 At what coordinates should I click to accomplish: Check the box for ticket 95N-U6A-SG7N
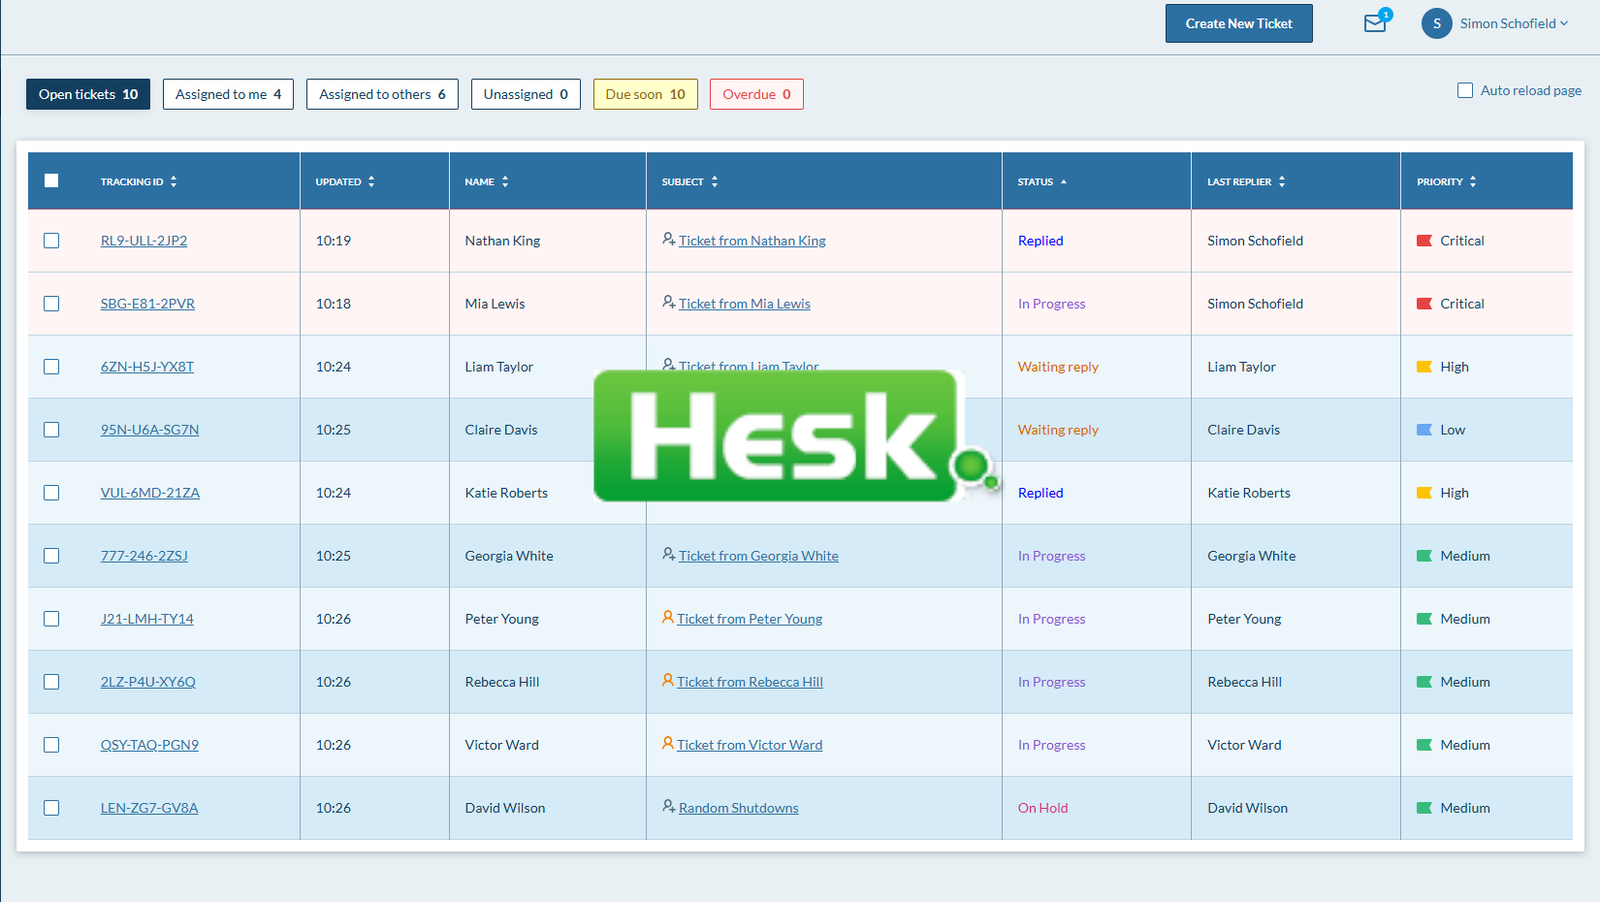(x=51, y=429)
